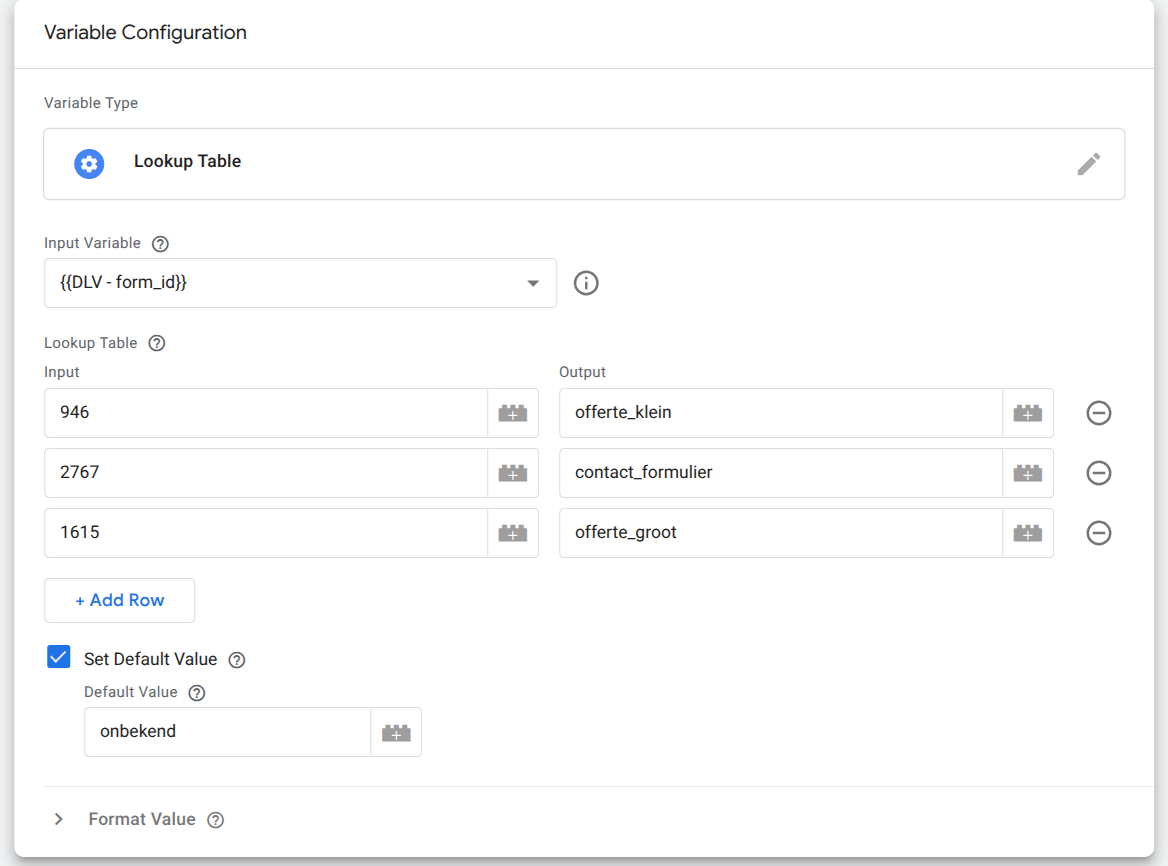Insert variable in input 2767 field
Viewport: 1168px width, 866px height.
click(512, 473)
